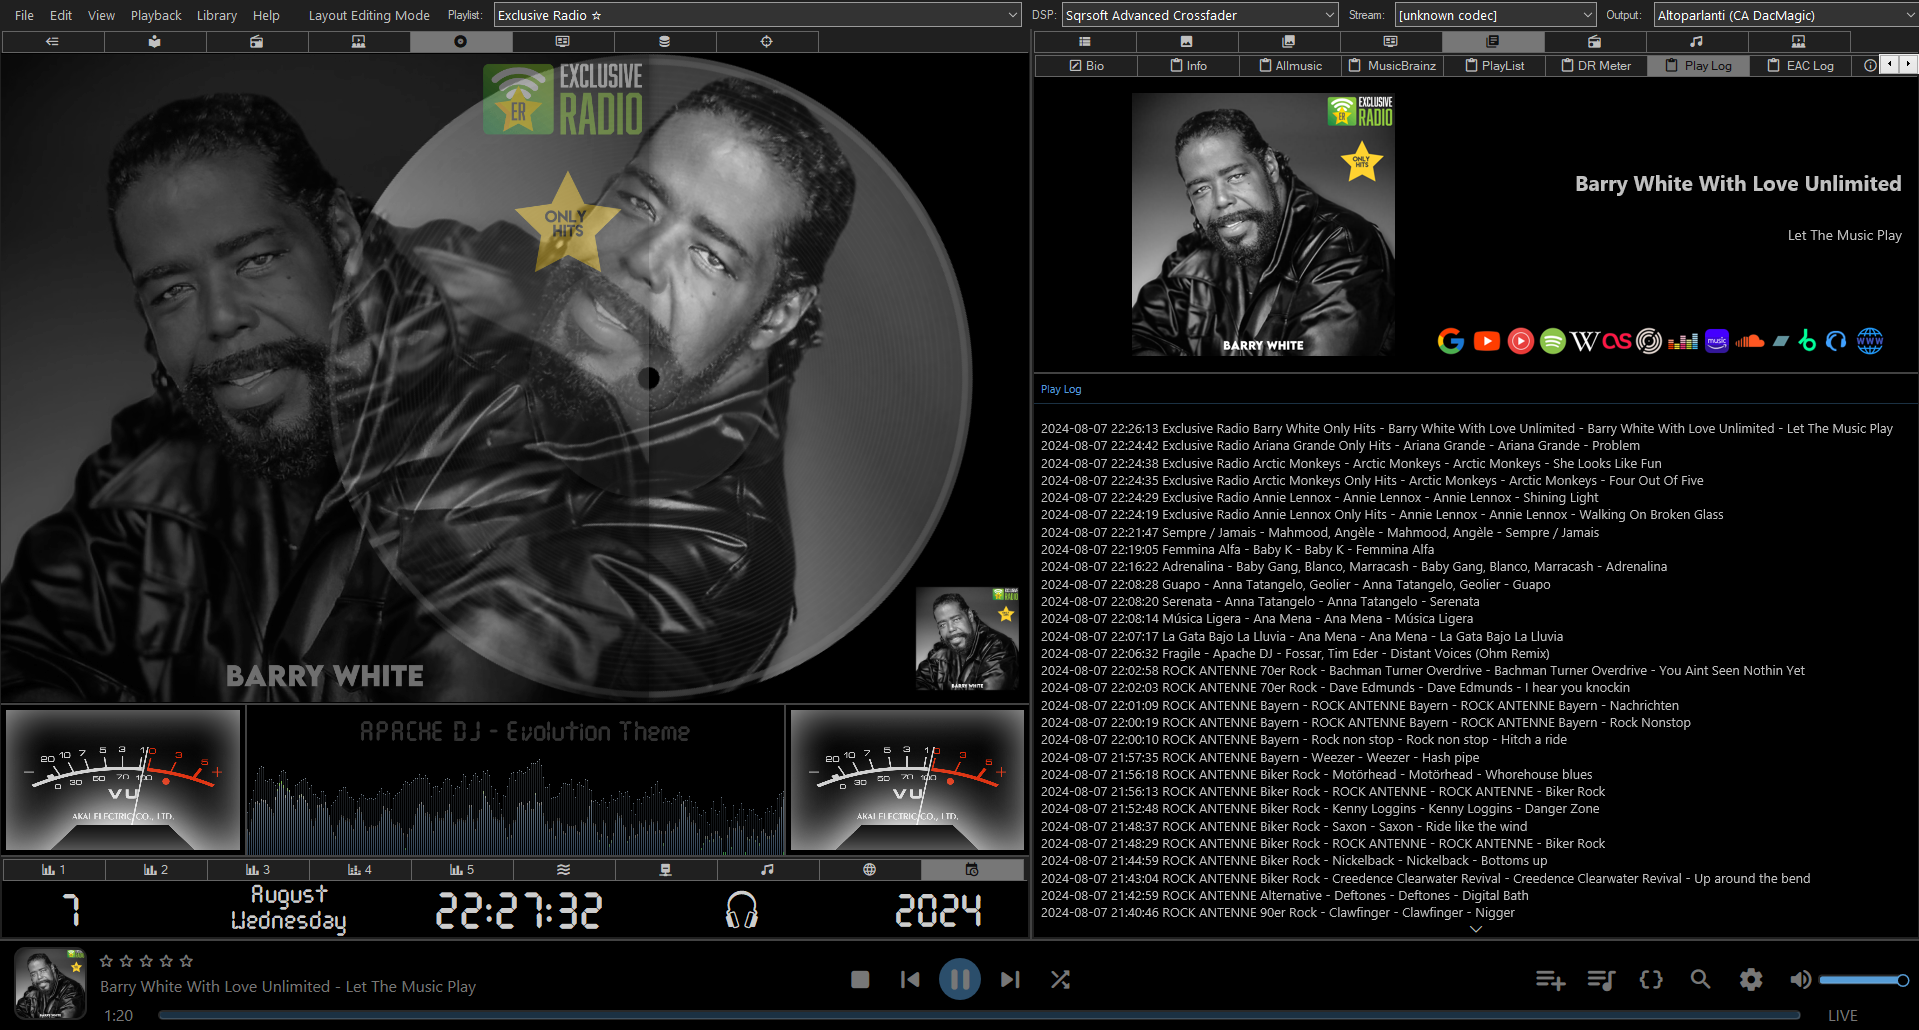Open the single picture tab in right panel
The height and width of the screenshot is (1030, 1919).
1187,41
